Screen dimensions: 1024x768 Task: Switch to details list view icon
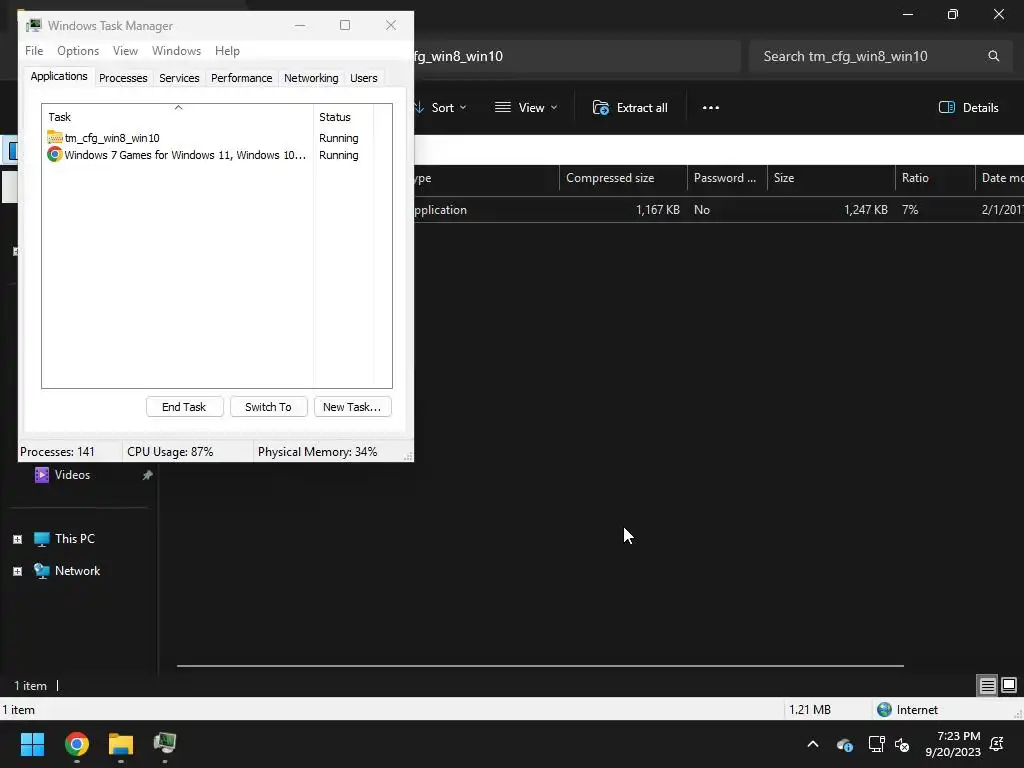coord(987,685)
